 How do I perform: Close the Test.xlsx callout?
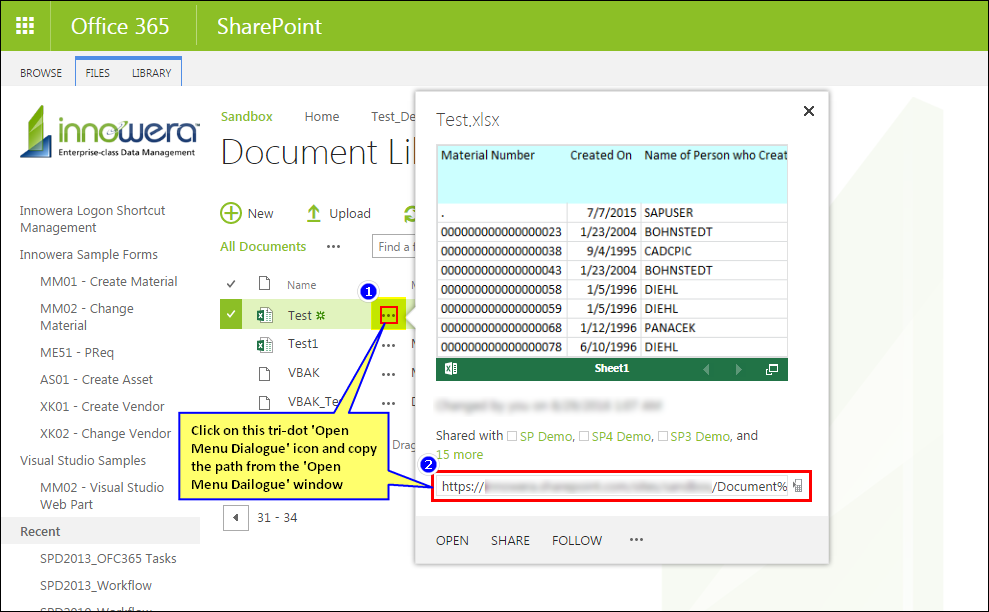809,111
